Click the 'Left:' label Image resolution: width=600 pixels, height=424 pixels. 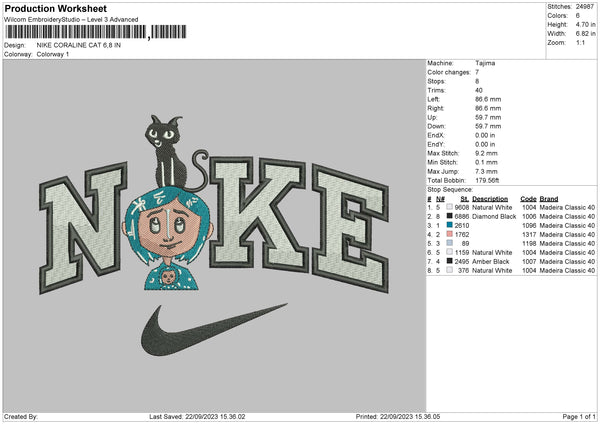pos(434,99)
